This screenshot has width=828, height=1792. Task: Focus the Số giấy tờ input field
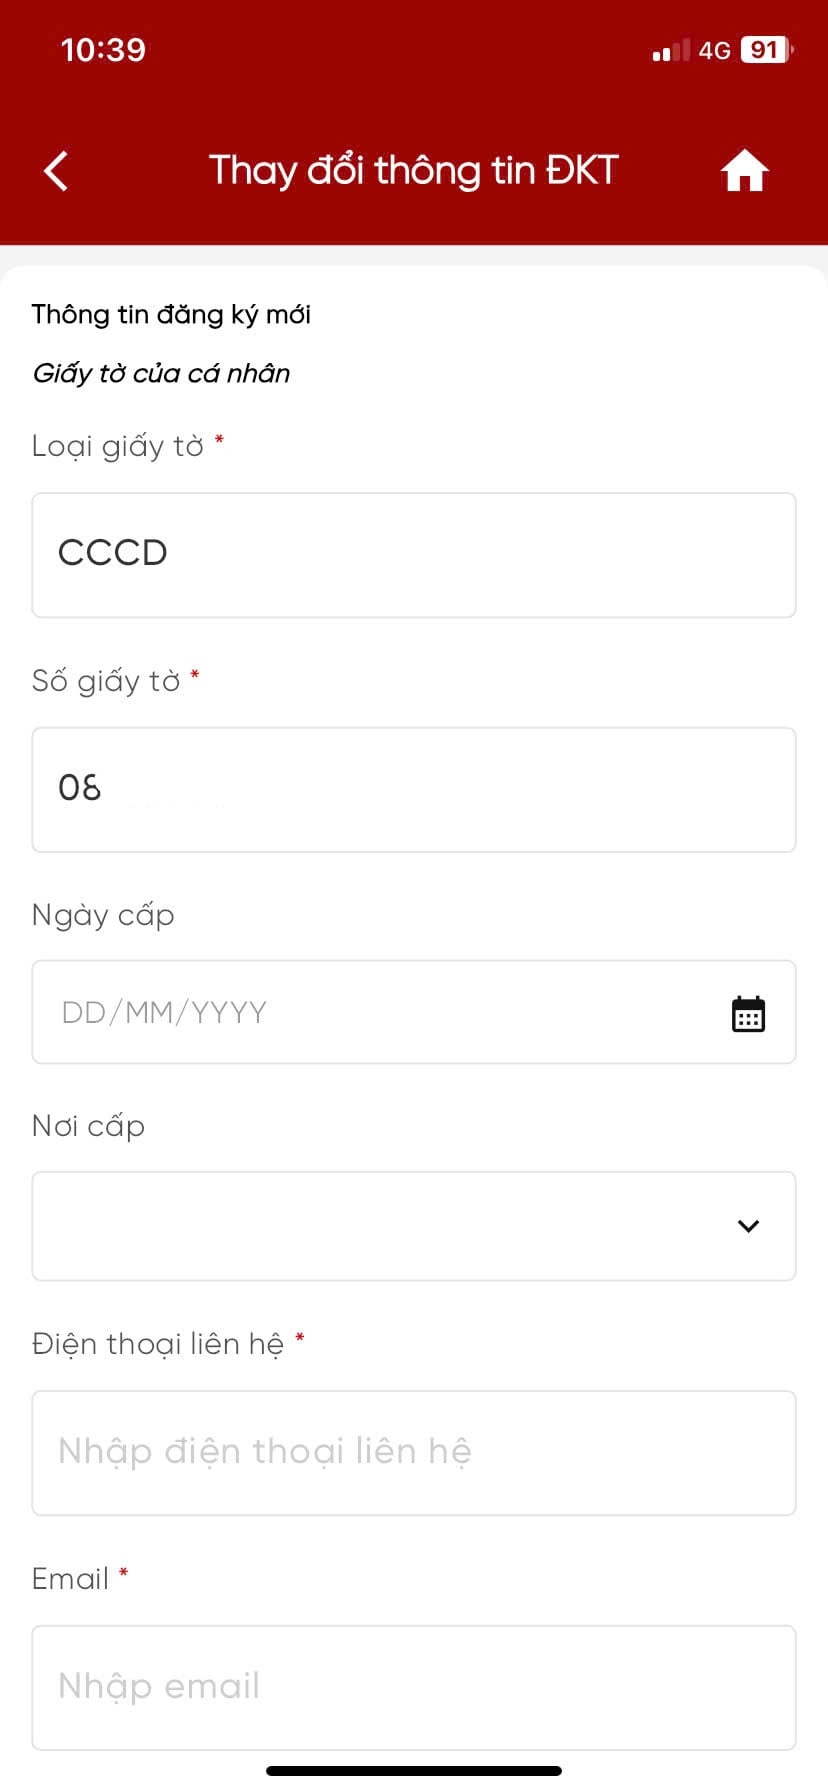click(414, 790)
